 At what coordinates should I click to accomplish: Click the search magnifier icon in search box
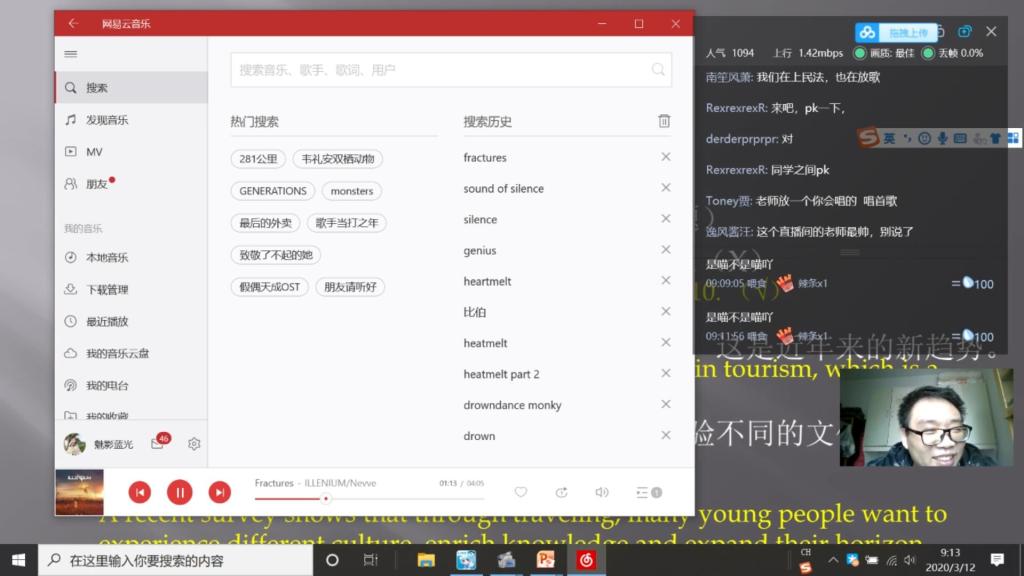(658, 70)
